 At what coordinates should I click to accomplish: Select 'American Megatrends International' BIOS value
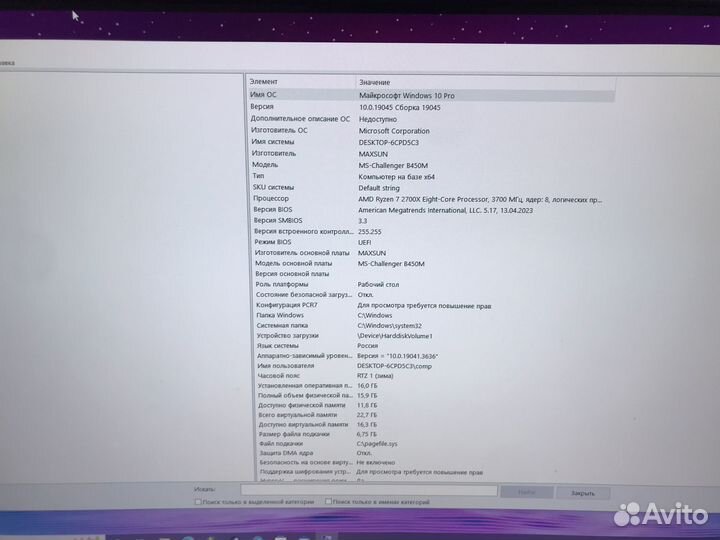(x=445, y=211)
